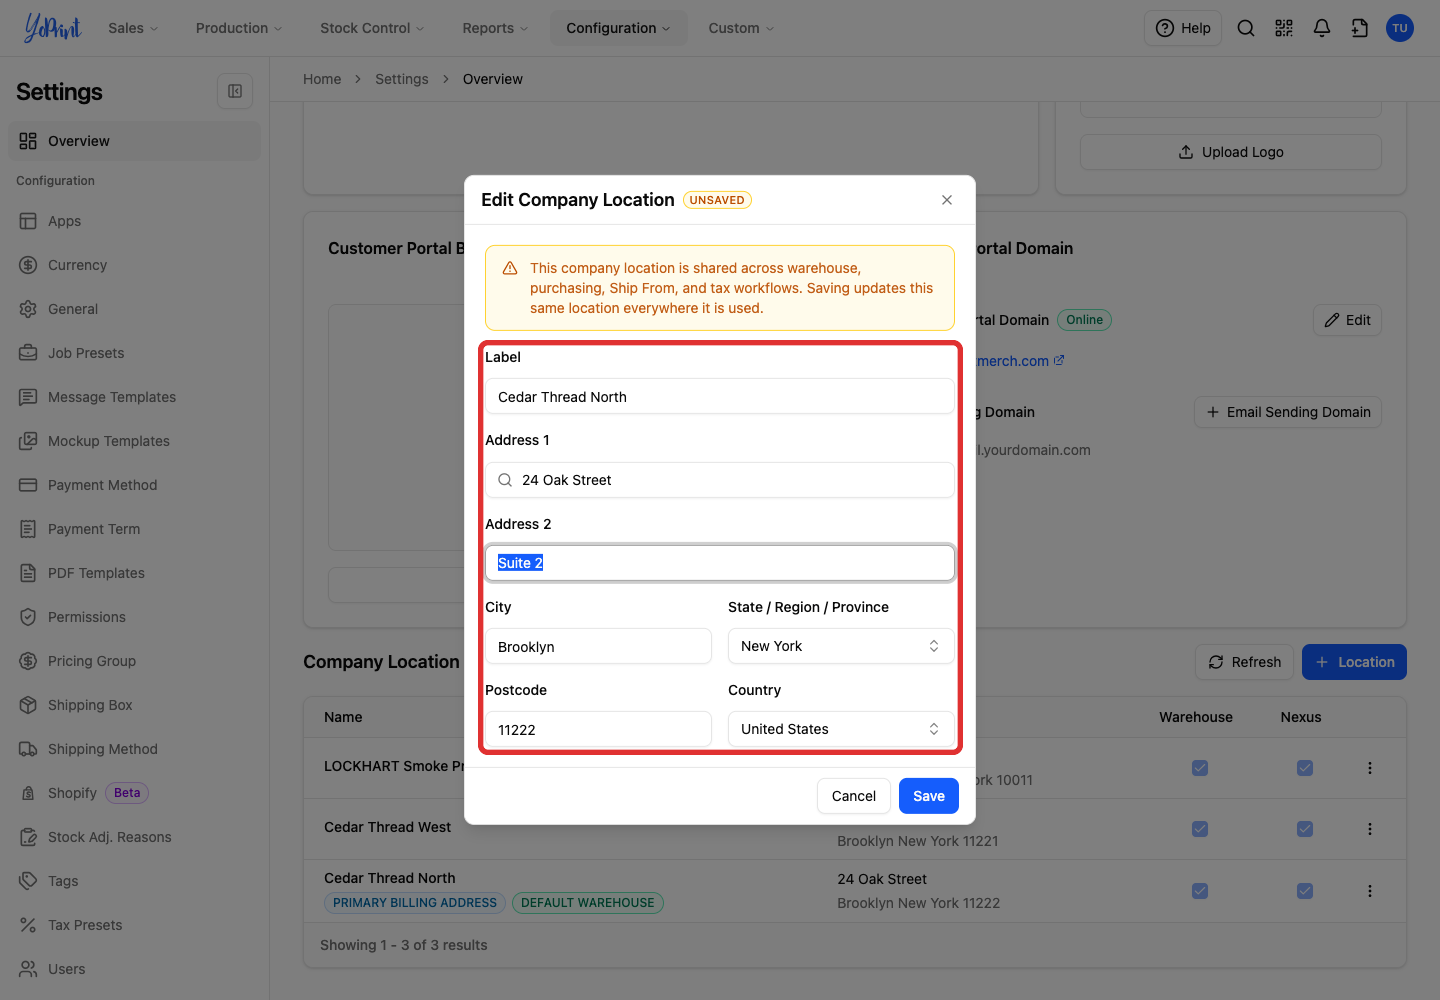Toggle Warehouse checkbox for LOCKHART Smoke row
Viewport: 1440px width, 1000px height.
coord(1200,768)
